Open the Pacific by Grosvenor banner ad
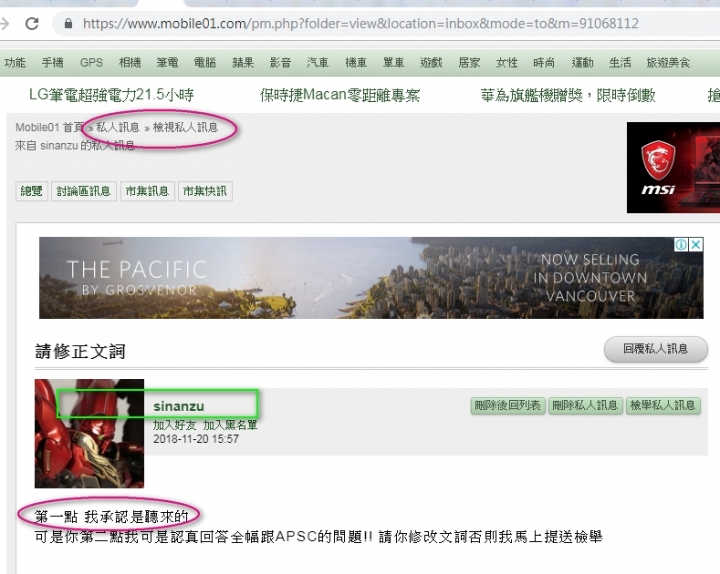Screen dimensions: 720x574 click(371, 278)
